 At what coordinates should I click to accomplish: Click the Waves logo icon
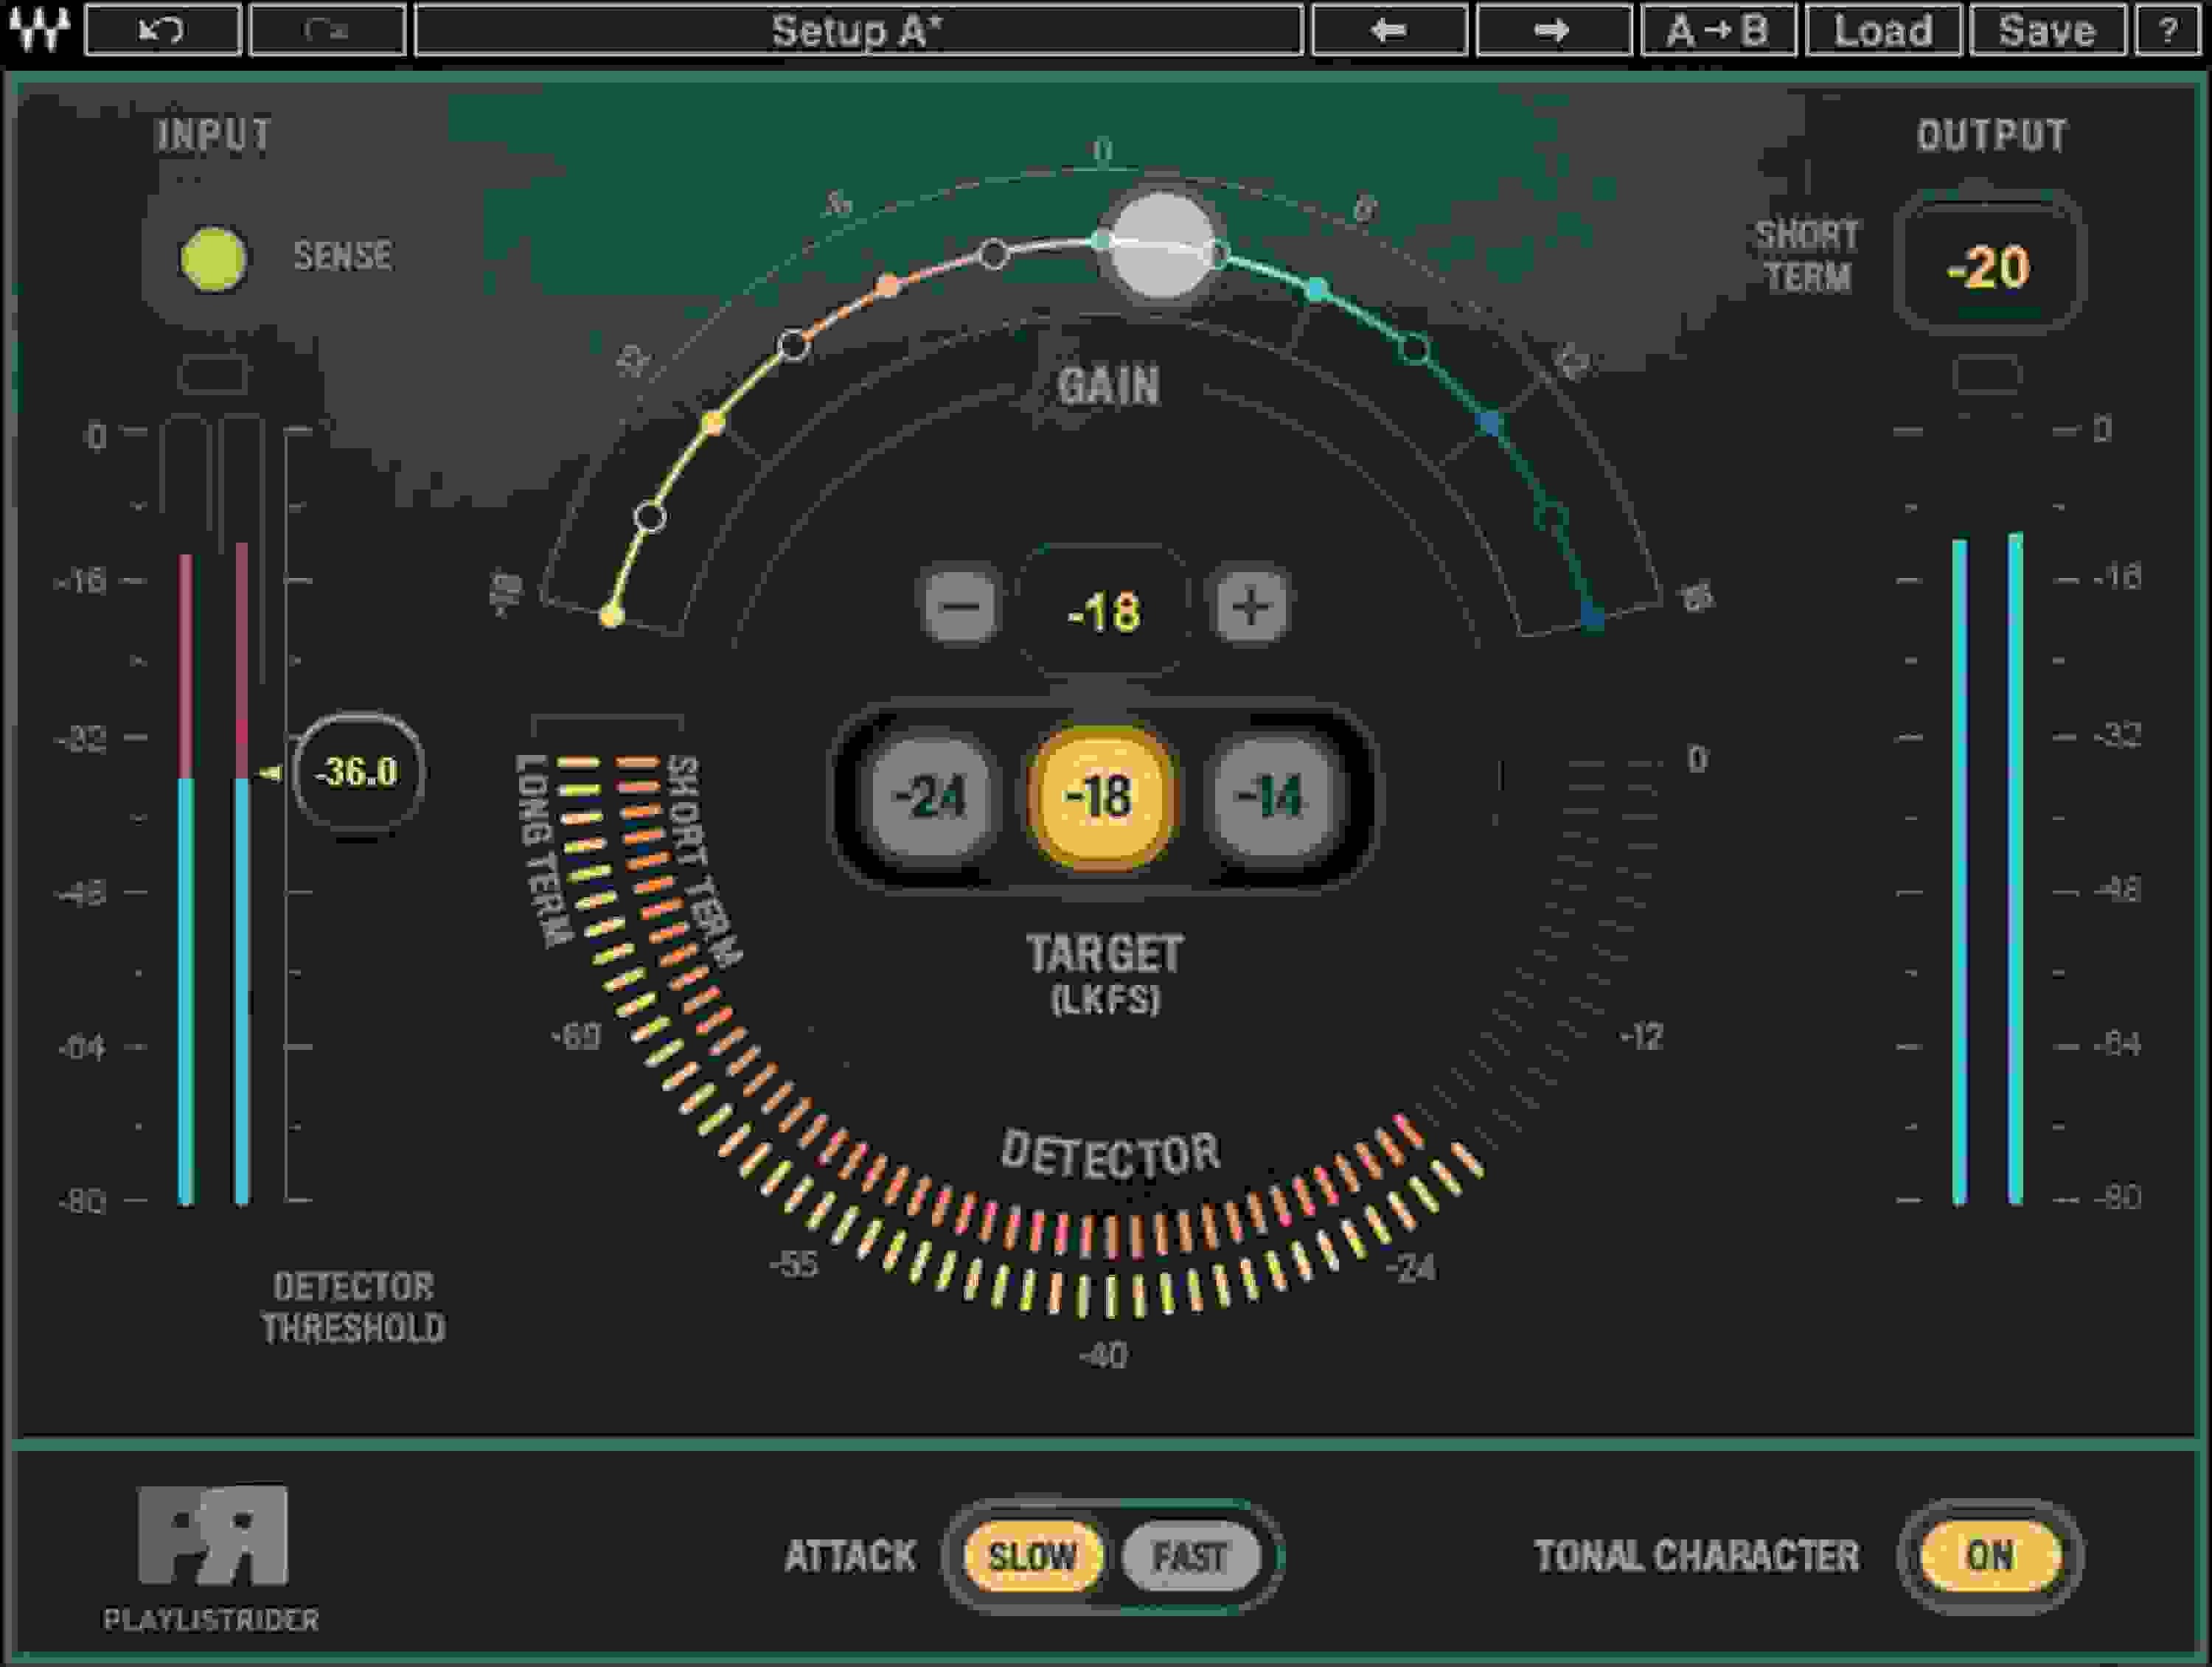point(40,30)
